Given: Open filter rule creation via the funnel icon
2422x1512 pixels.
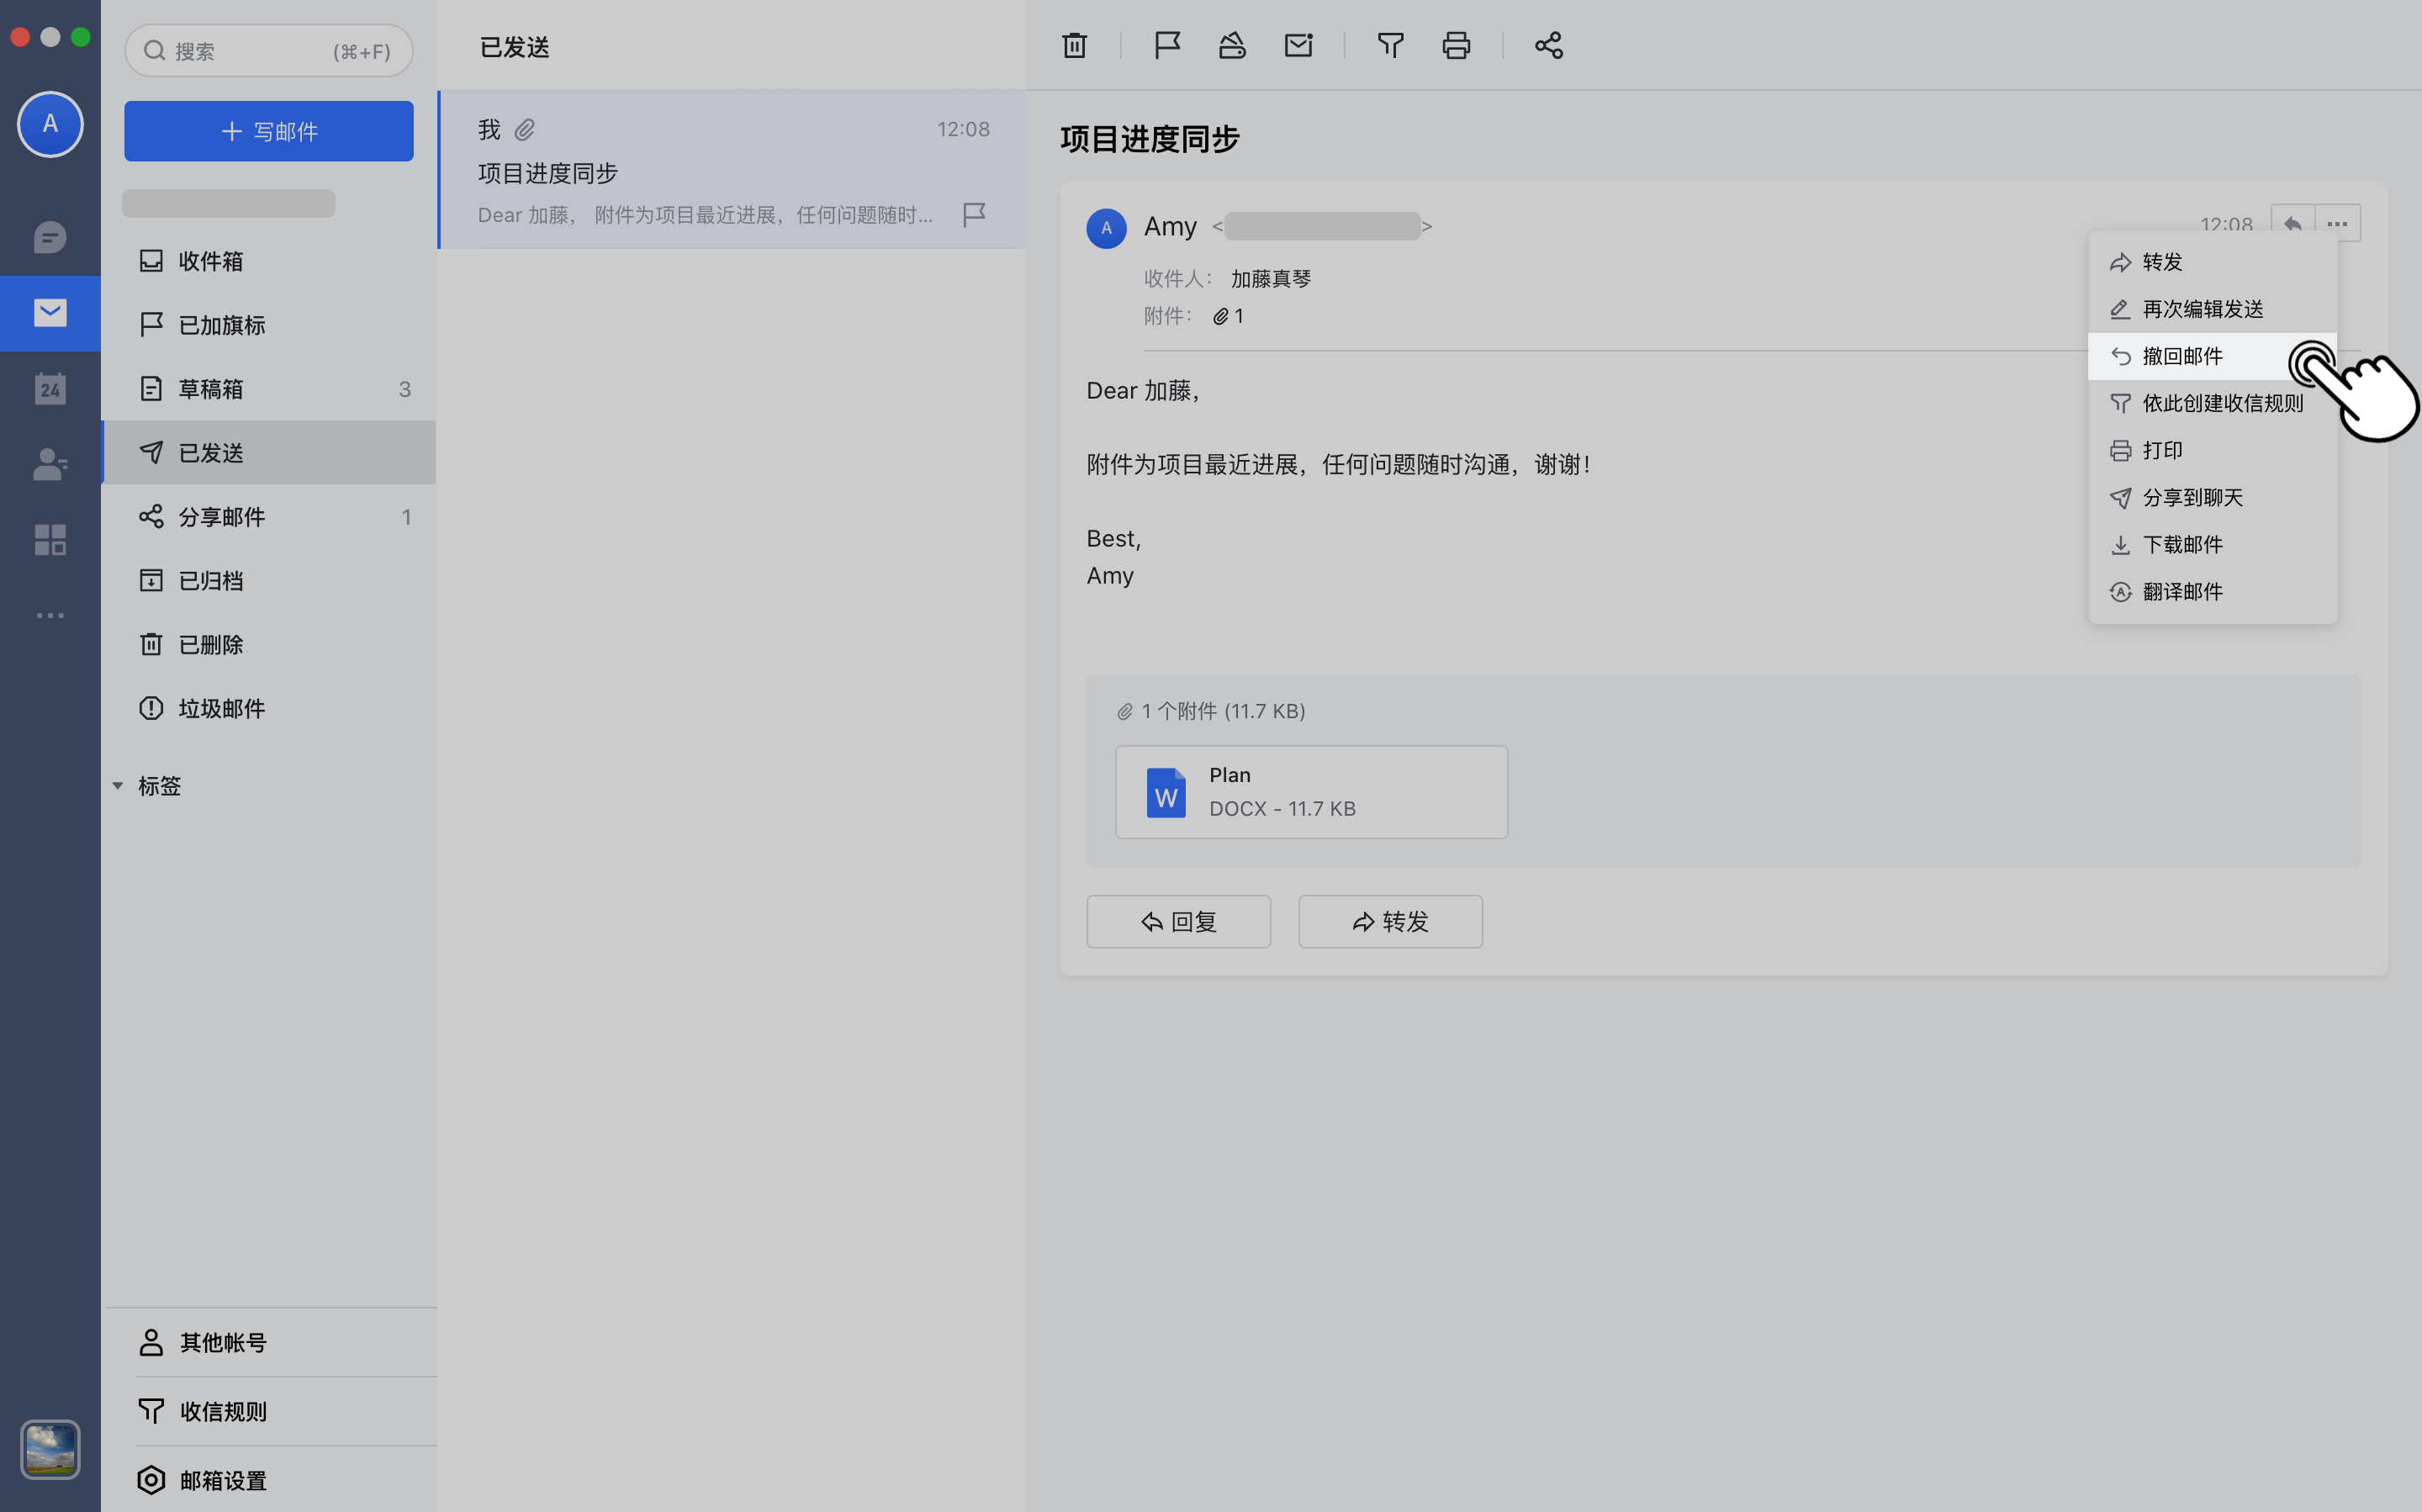Looking at the screenshot, I should [1390, 45].
